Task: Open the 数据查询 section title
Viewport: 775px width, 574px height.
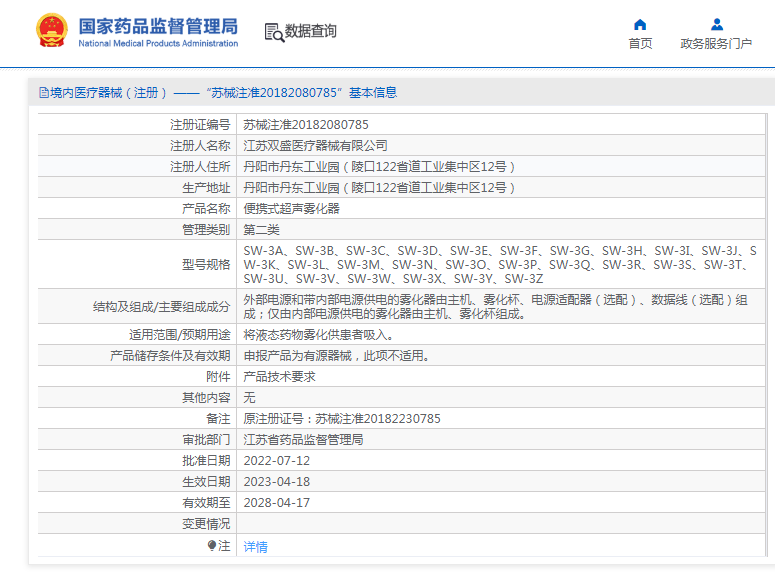Action: click(311, 32)
